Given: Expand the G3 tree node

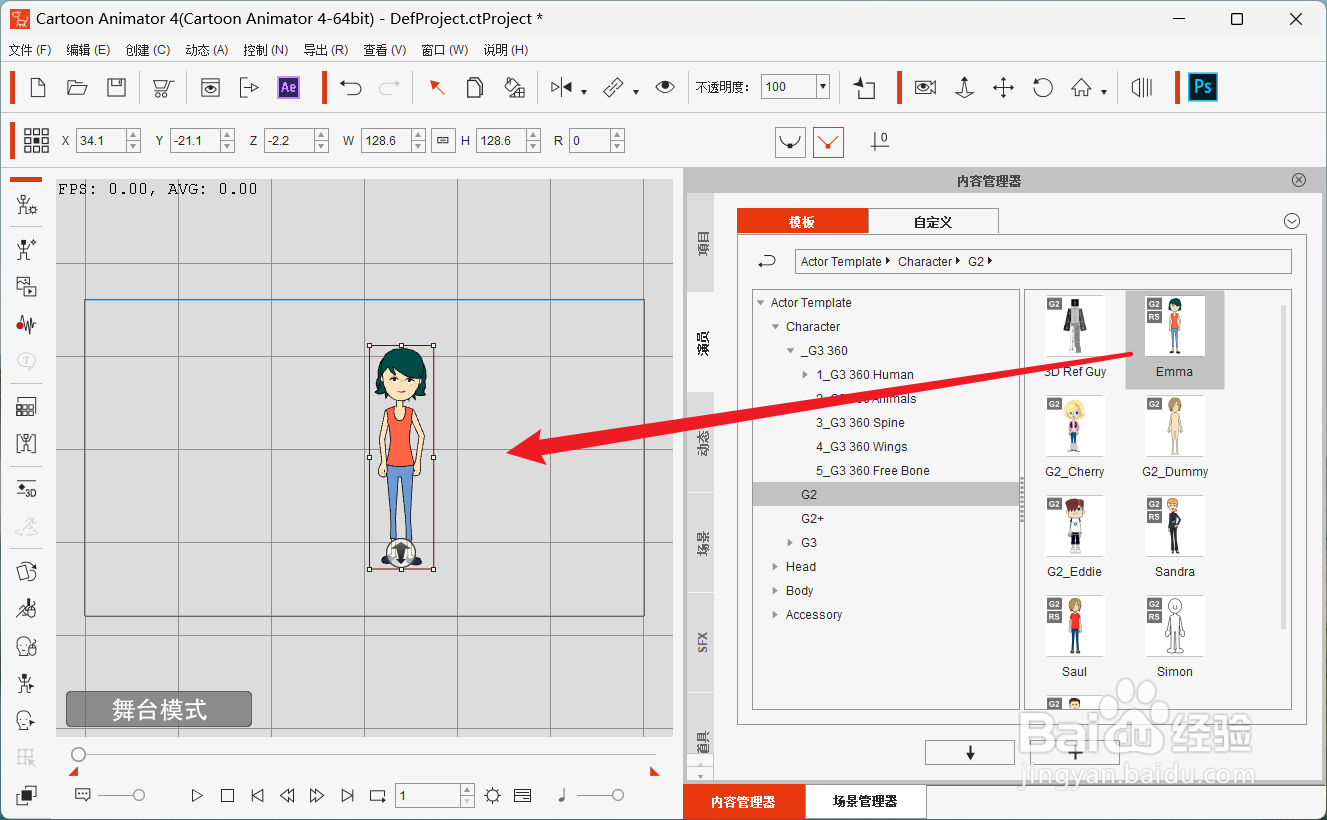Looking at the screenshot, I should (x=790, y=543).
